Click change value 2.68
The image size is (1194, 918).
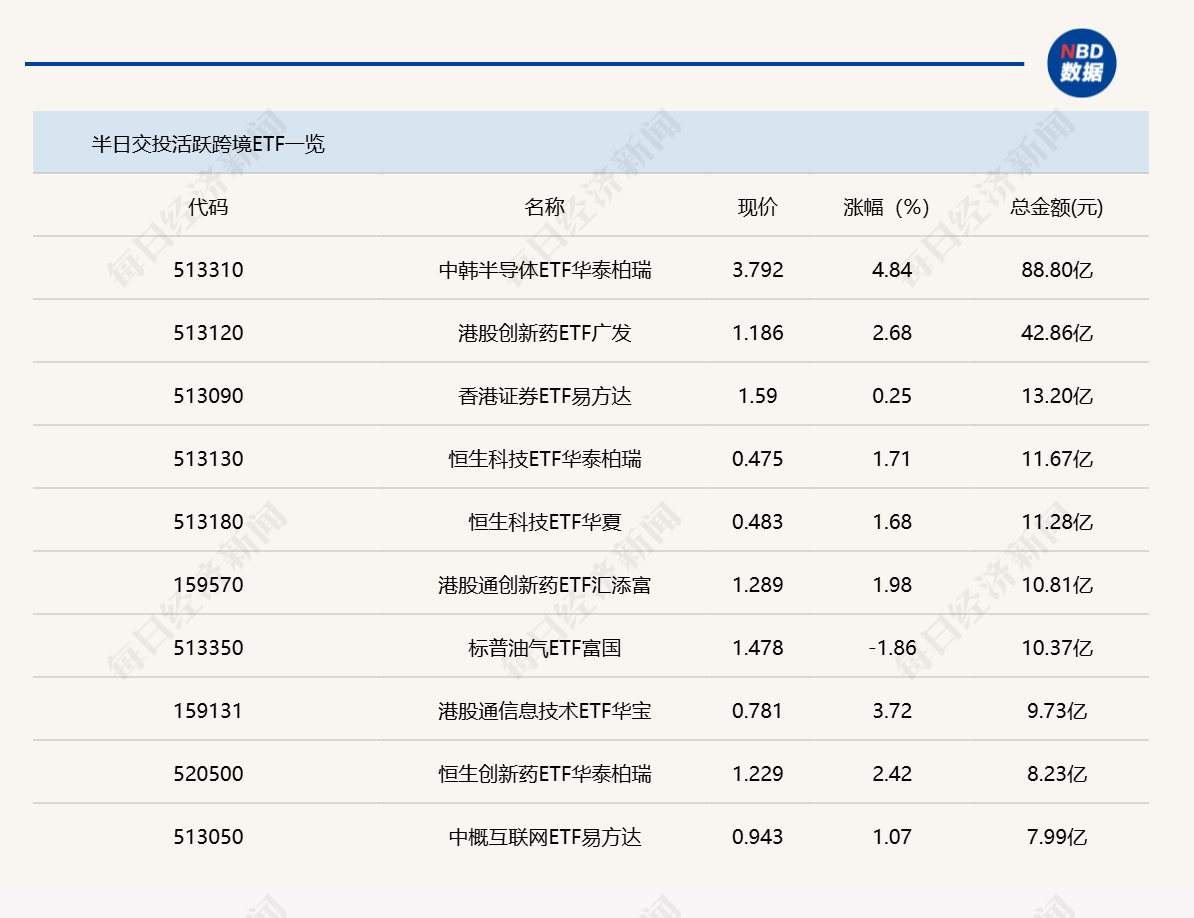click(892, 333)
